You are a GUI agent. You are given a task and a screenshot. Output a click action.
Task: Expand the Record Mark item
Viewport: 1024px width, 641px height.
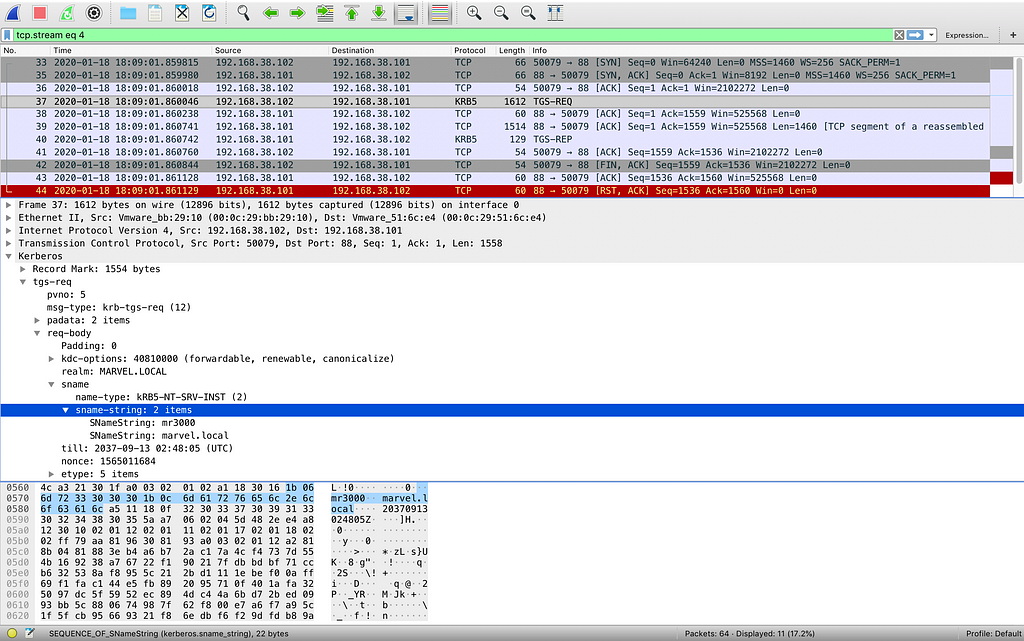point(23,269)
